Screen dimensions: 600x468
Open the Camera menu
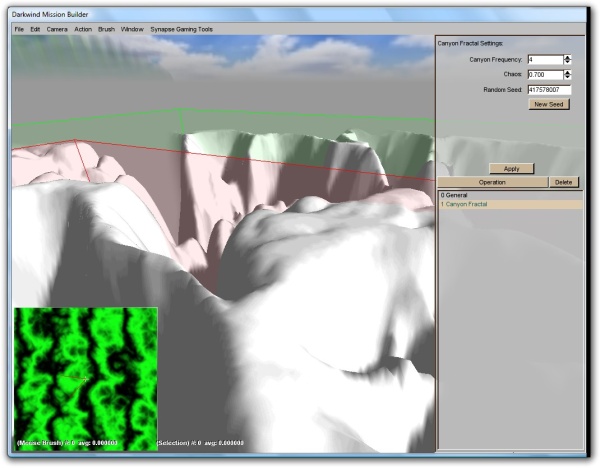[x=57, y=29]
